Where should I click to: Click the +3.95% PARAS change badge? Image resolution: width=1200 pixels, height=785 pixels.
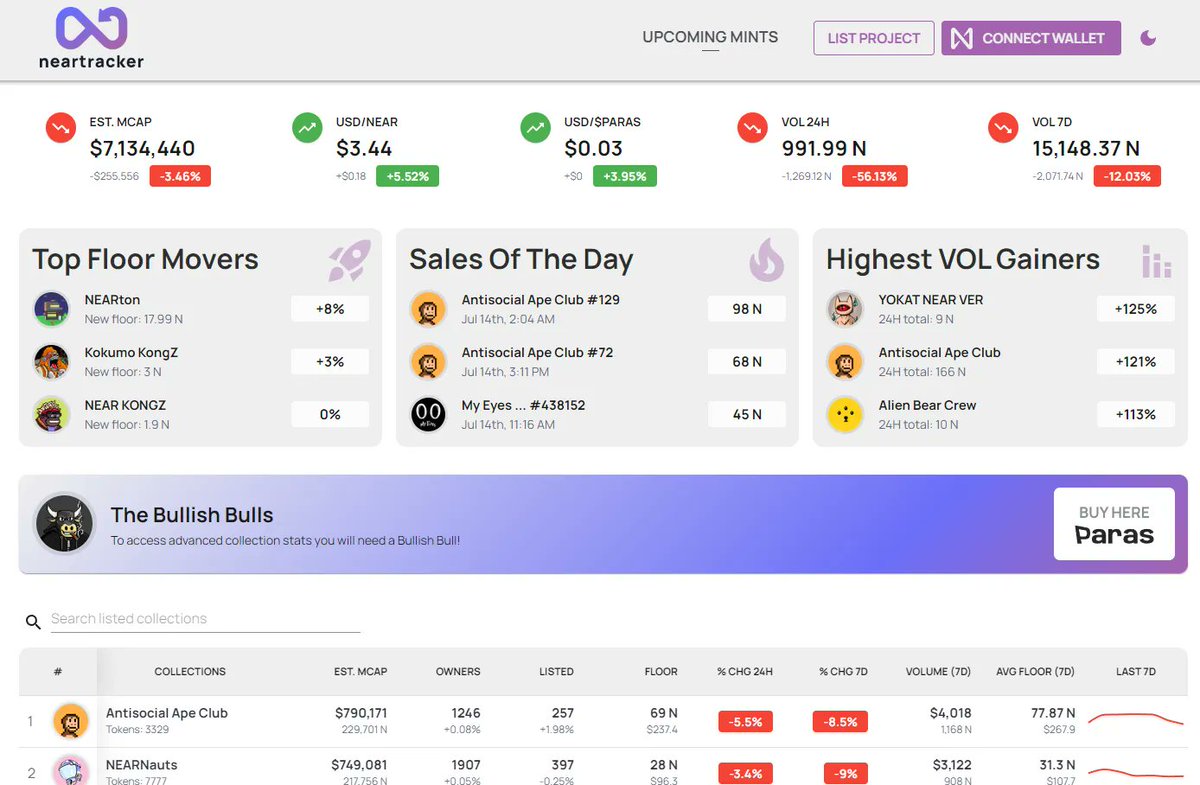coord(625,176)
